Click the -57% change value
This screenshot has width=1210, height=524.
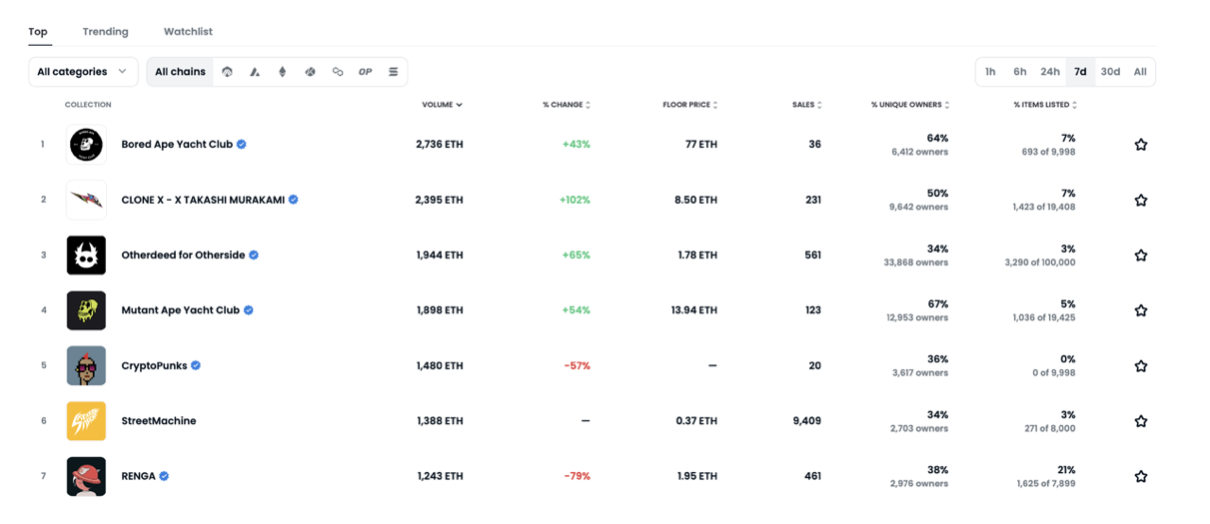577,366
